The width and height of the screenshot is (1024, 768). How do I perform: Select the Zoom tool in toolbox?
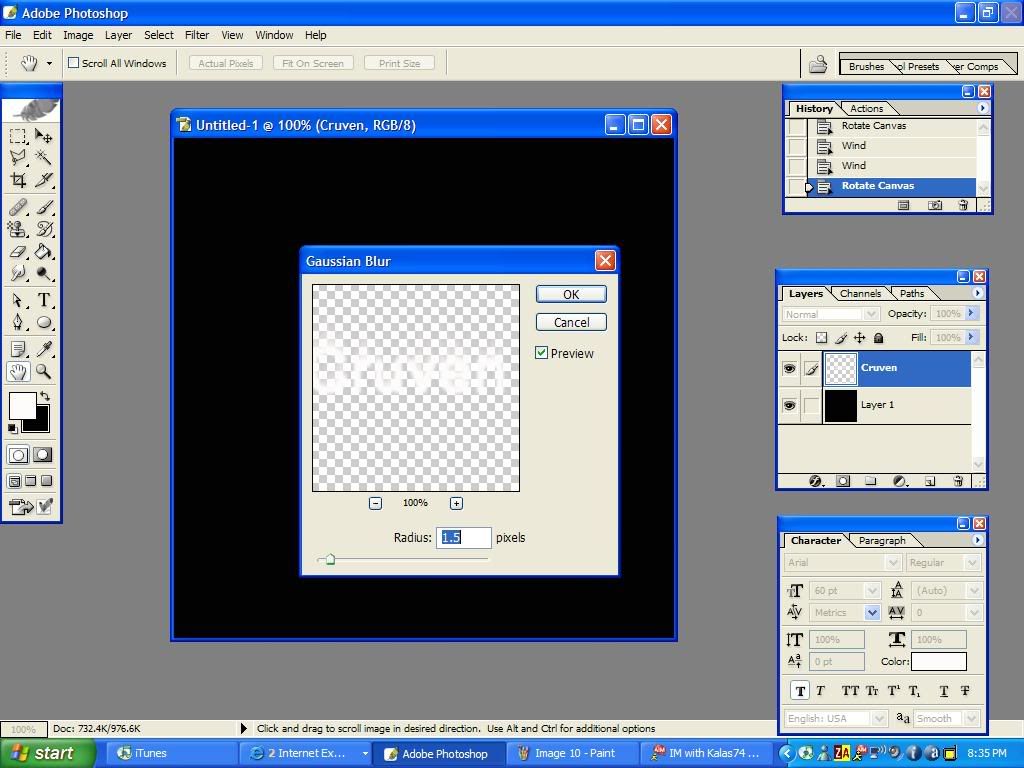tap(44, 372)
